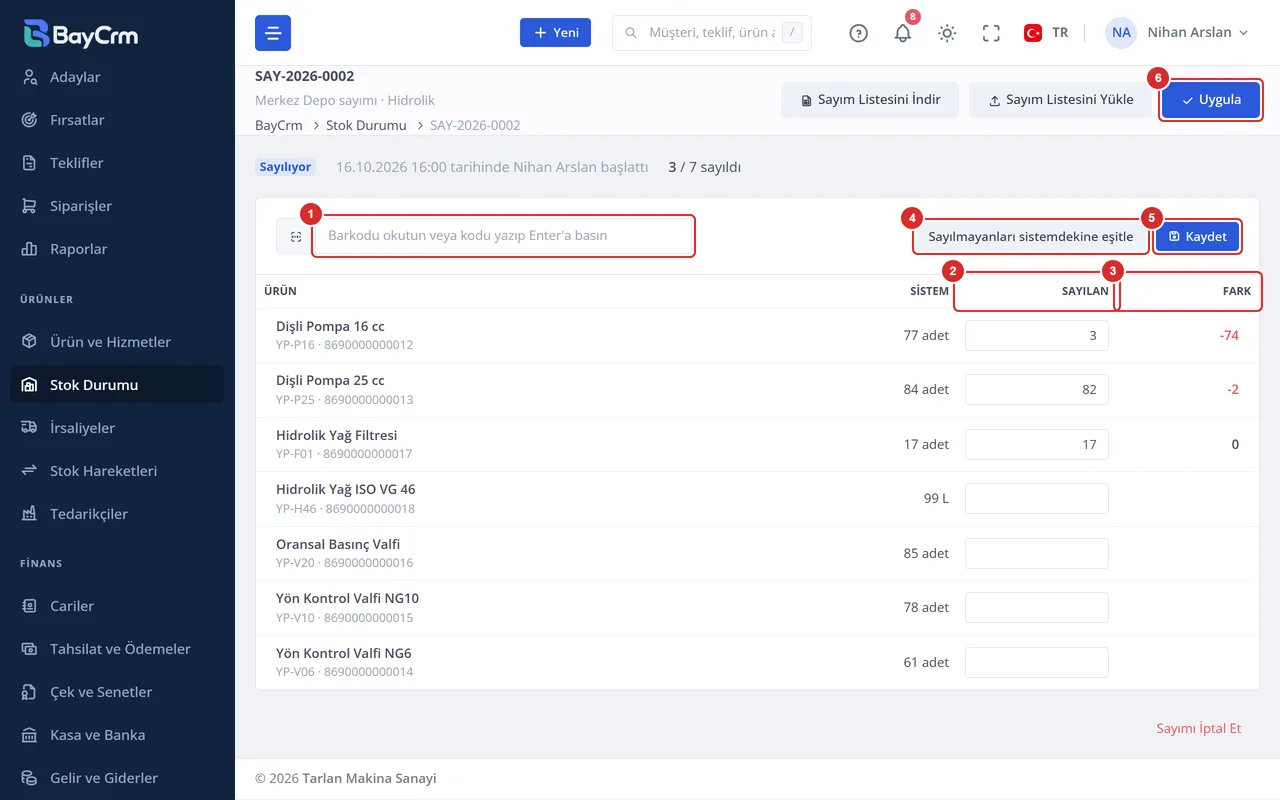Switch theme with the sun icon
The image size is (1280, 800).
pos(947,33)
